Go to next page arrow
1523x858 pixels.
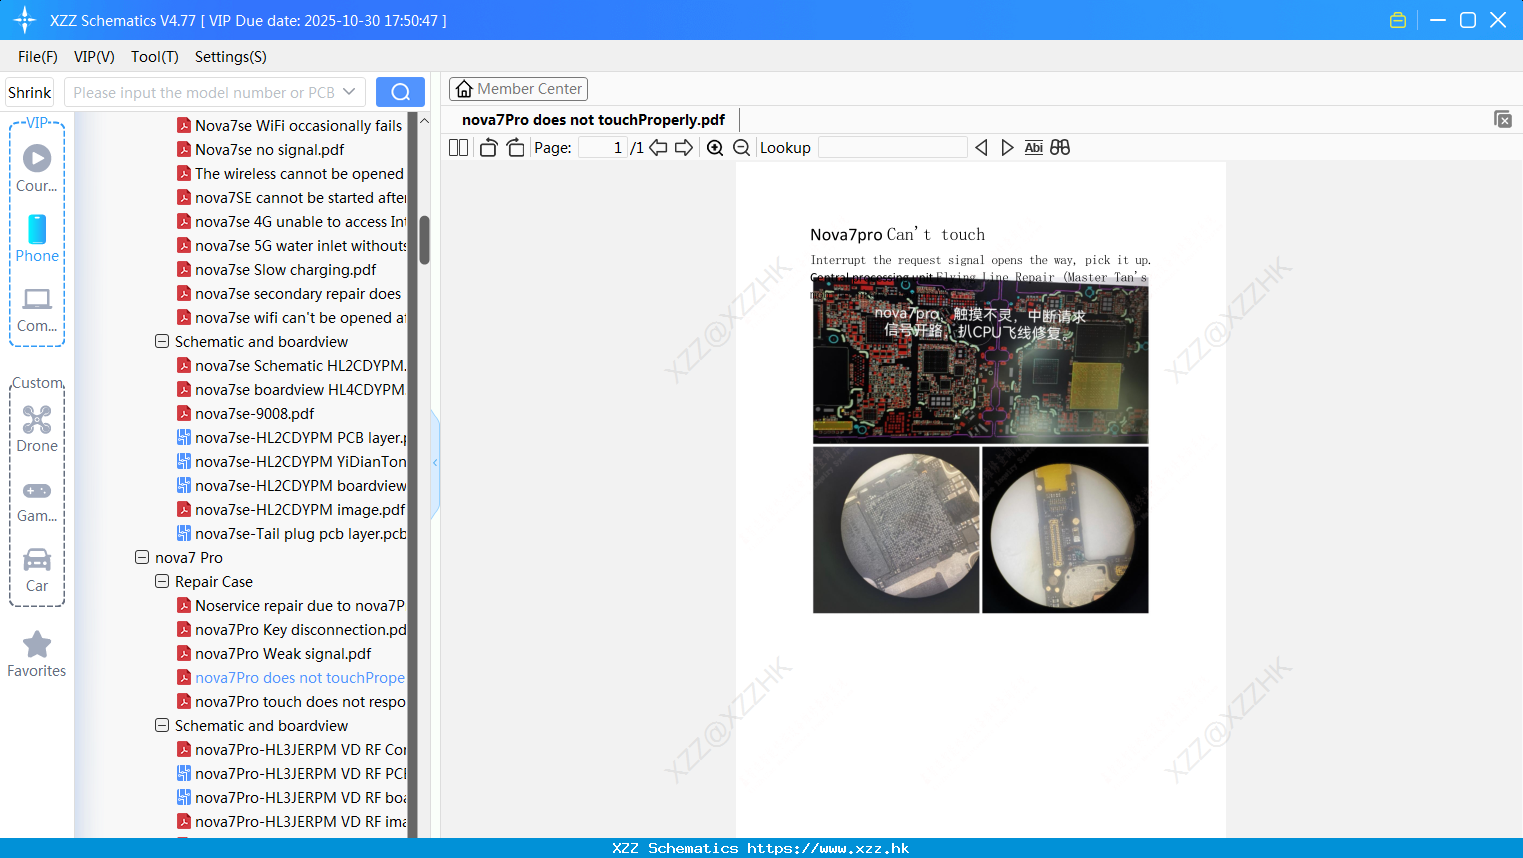point(684,147)
